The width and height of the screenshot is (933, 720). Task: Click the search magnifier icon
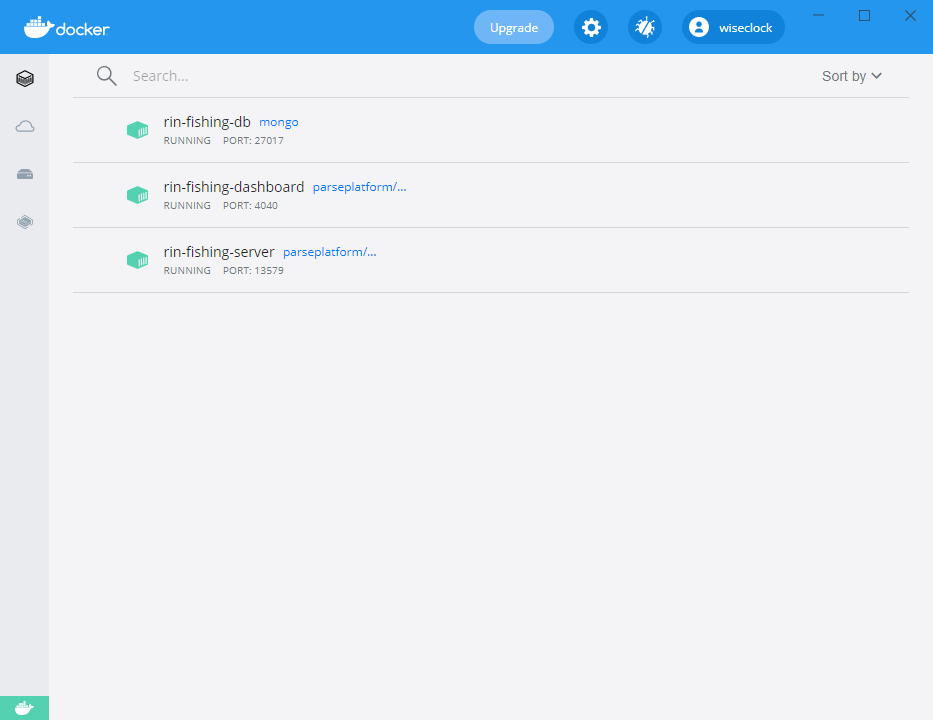(107, 76)
